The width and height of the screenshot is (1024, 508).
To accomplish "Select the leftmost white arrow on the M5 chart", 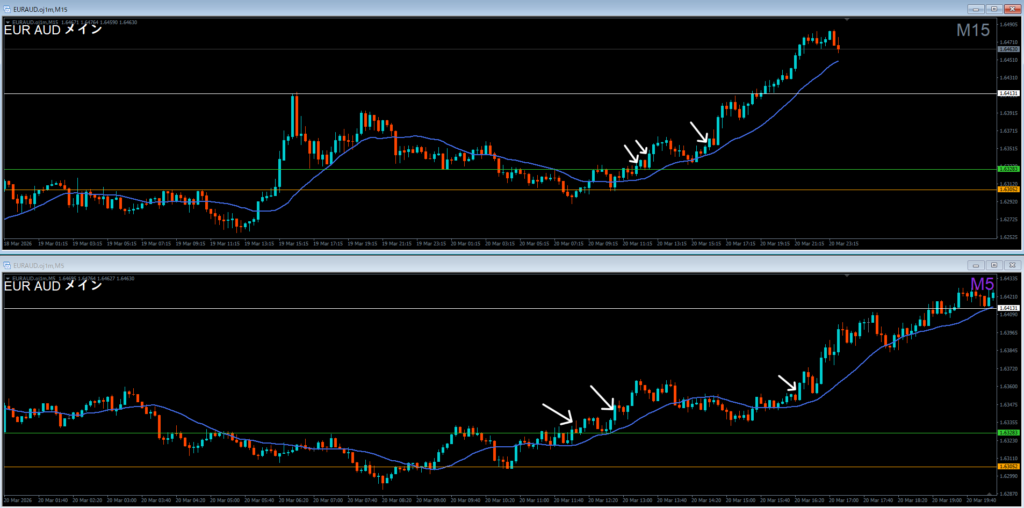I will click(x=557, y=413).
